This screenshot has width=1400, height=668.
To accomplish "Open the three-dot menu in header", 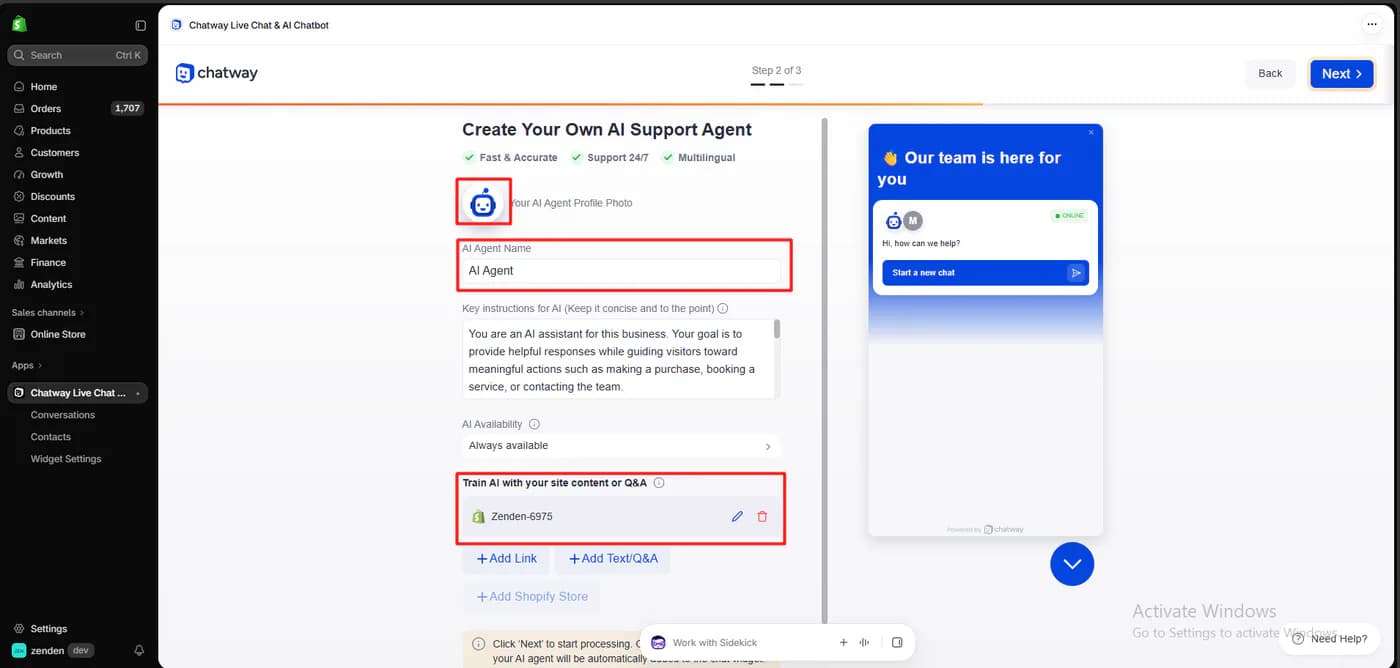I will click(1371, 24).
